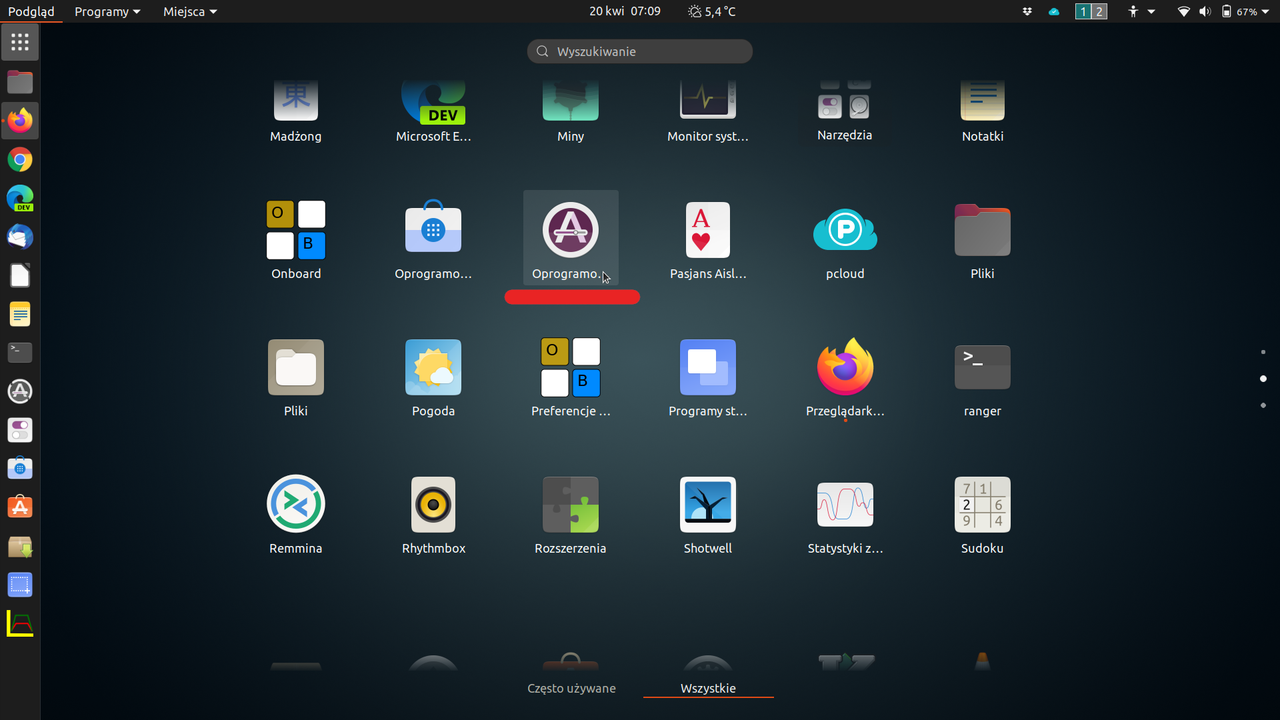The width and height of the screenshot is (1280, 720).
Task: Open the yellow-red graph app in dock
Action: click(x=20, y=624)
